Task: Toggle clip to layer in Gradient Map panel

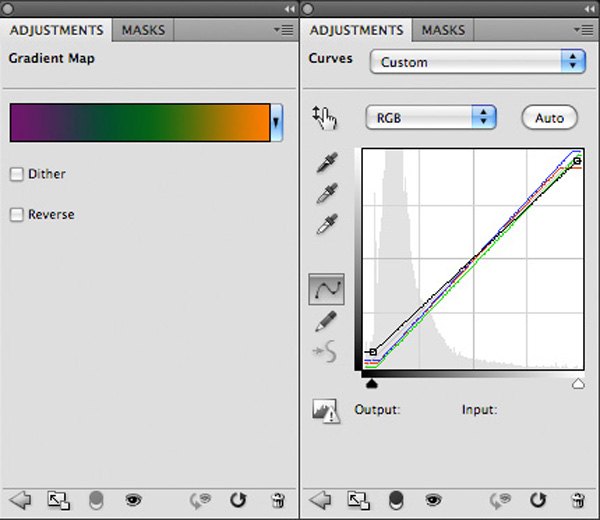Action: (96, 500)
